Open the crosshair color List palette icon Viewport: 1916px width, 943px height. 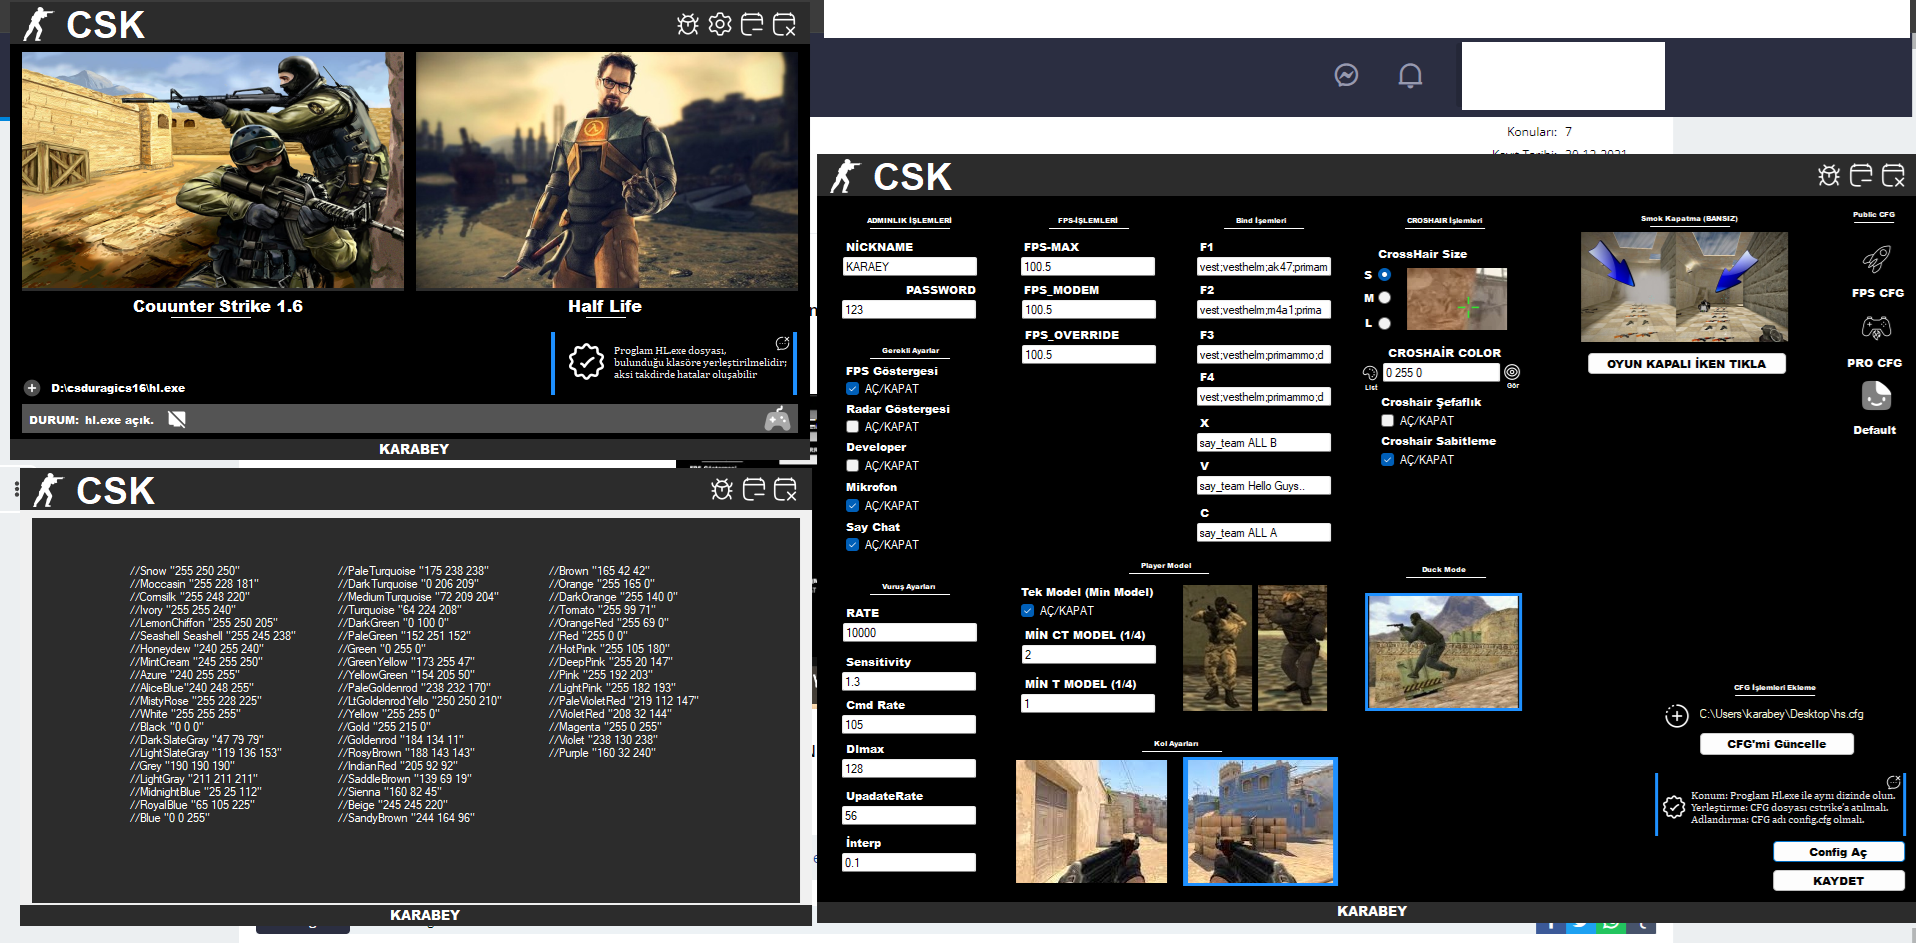[x=1370, y=373]
